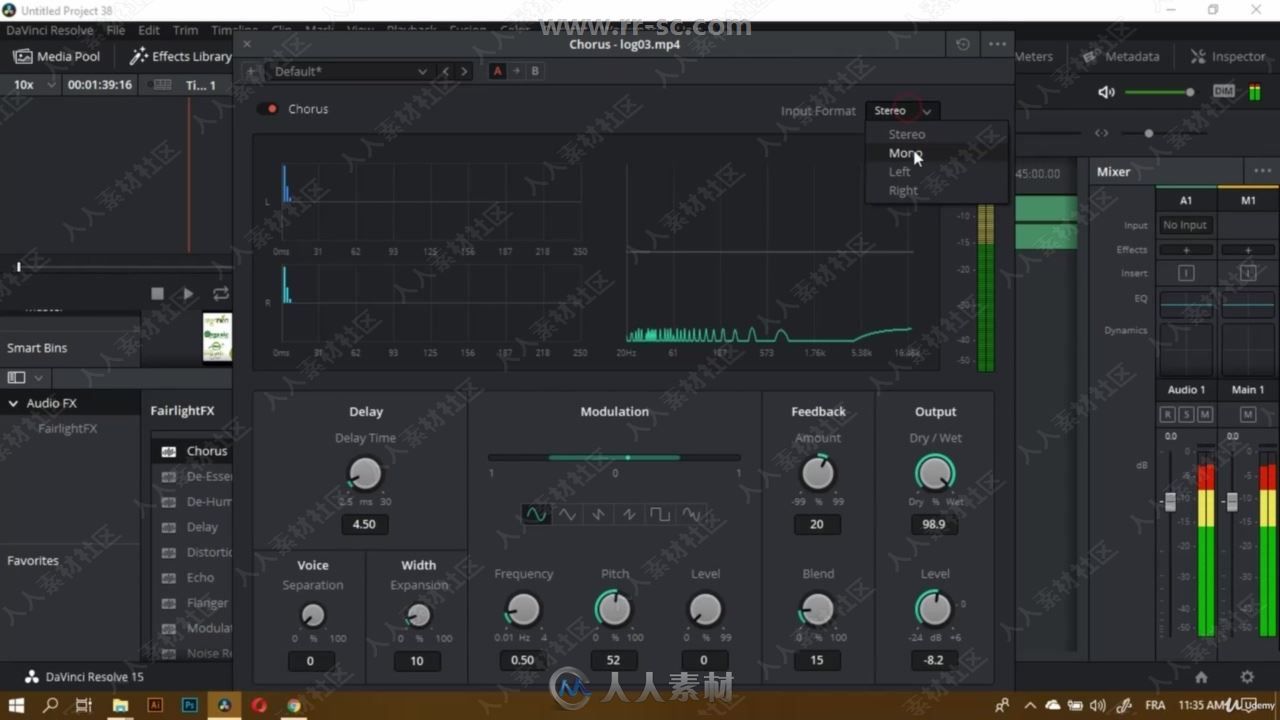Viewport: 1280px width, 720px height.
Task: Toggle the DIM monitoring button
Action: coord(1224,91)
